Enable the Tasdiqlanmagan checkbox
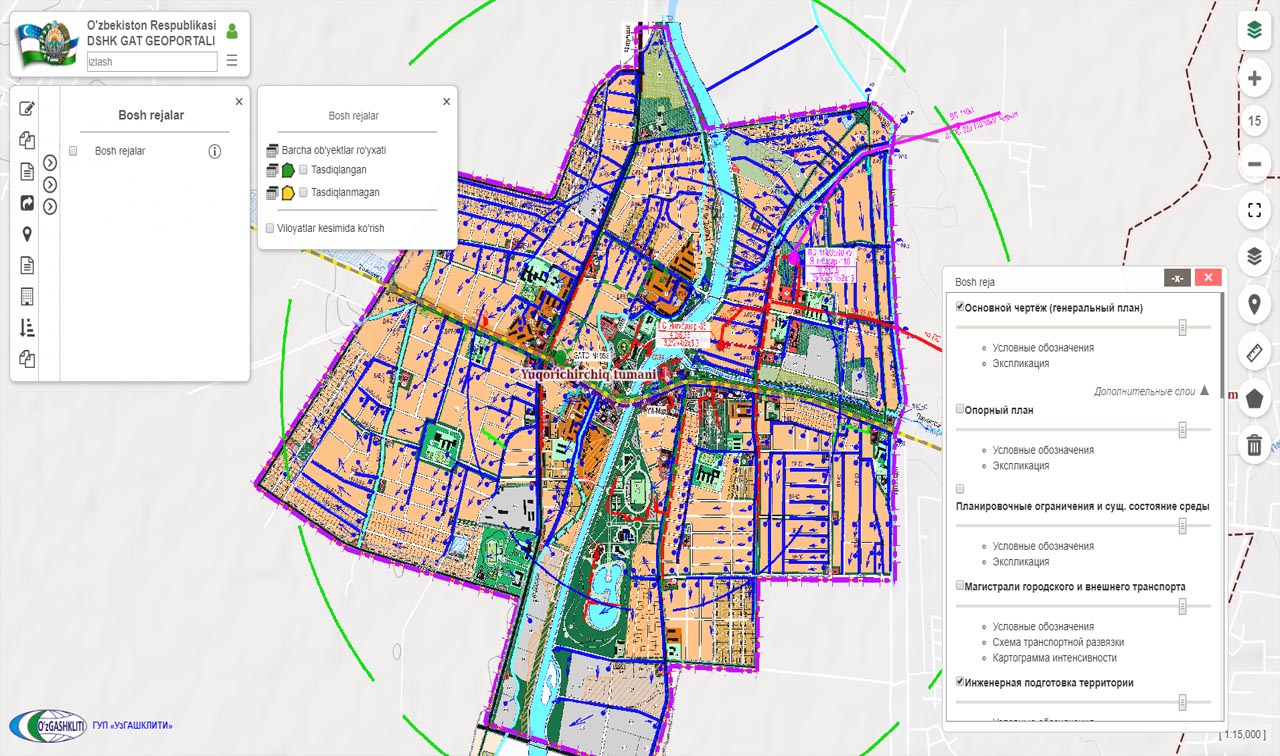Screen dimensions: 1280x756 pyautogui.click(x=303, y=193)
